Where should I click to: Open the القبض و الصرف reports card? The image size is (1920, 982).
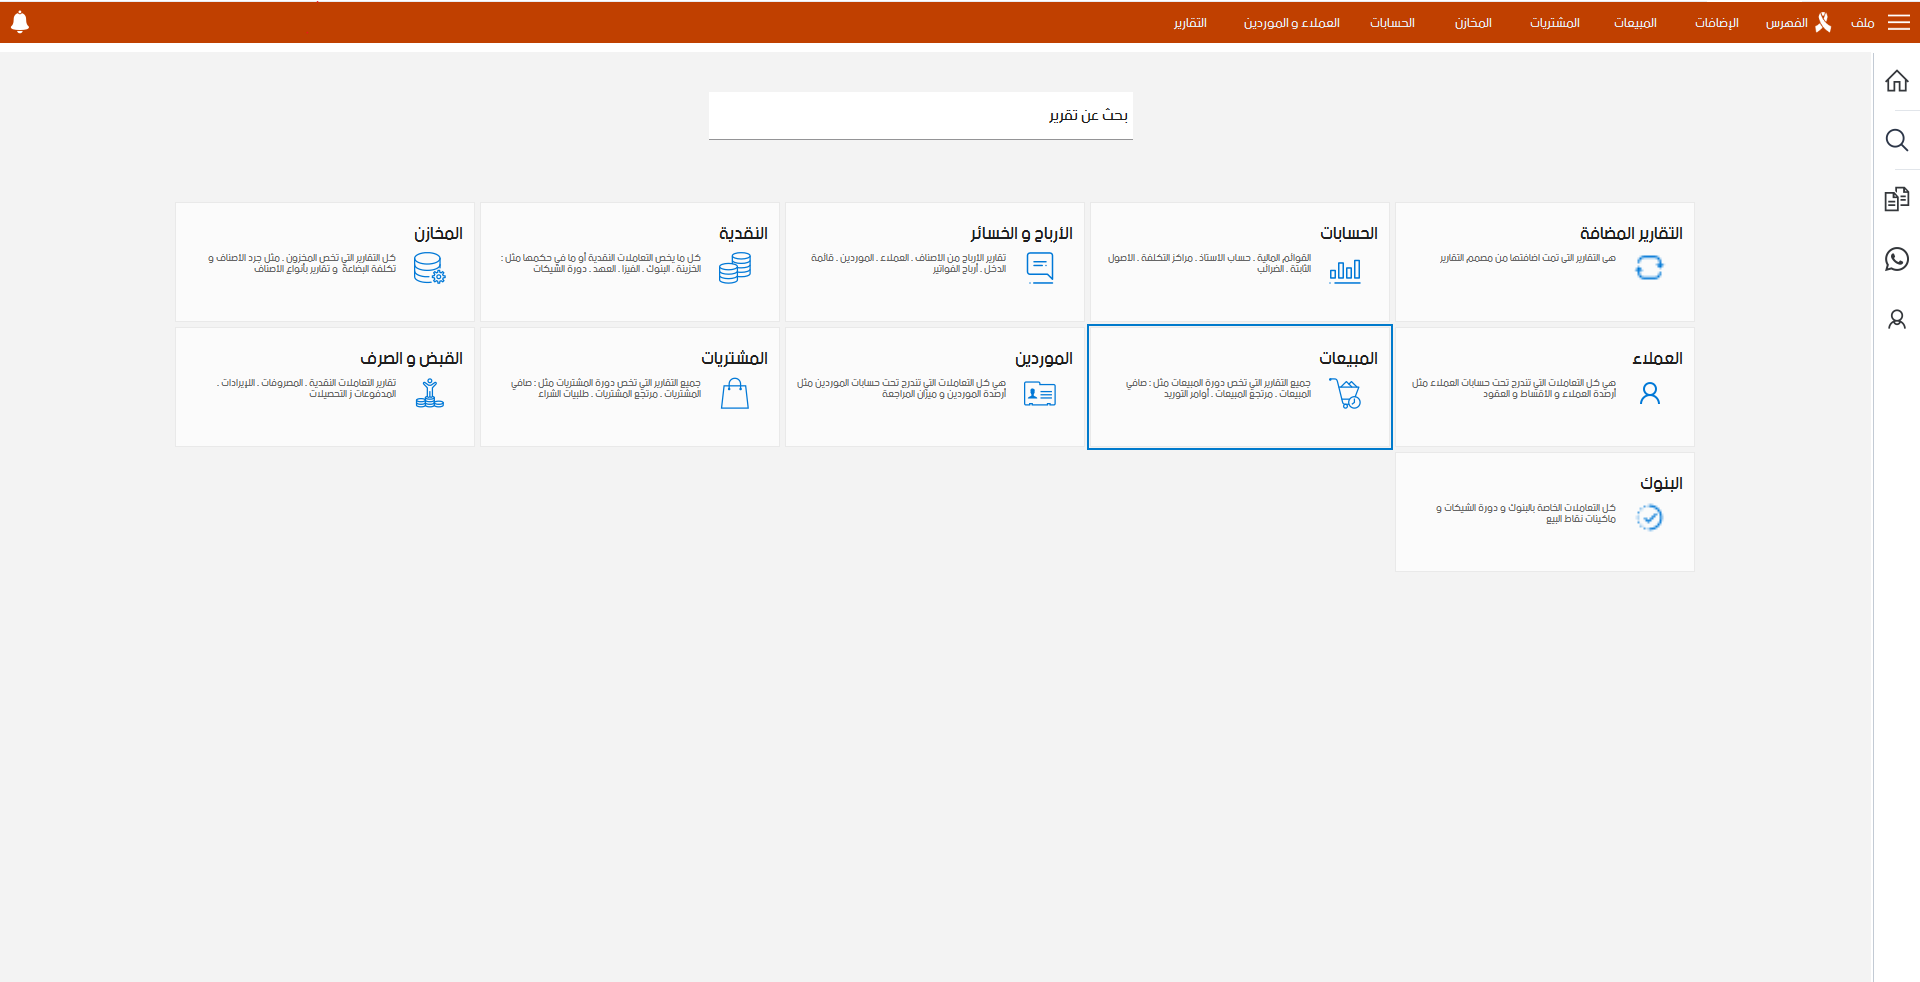(324, 386)
